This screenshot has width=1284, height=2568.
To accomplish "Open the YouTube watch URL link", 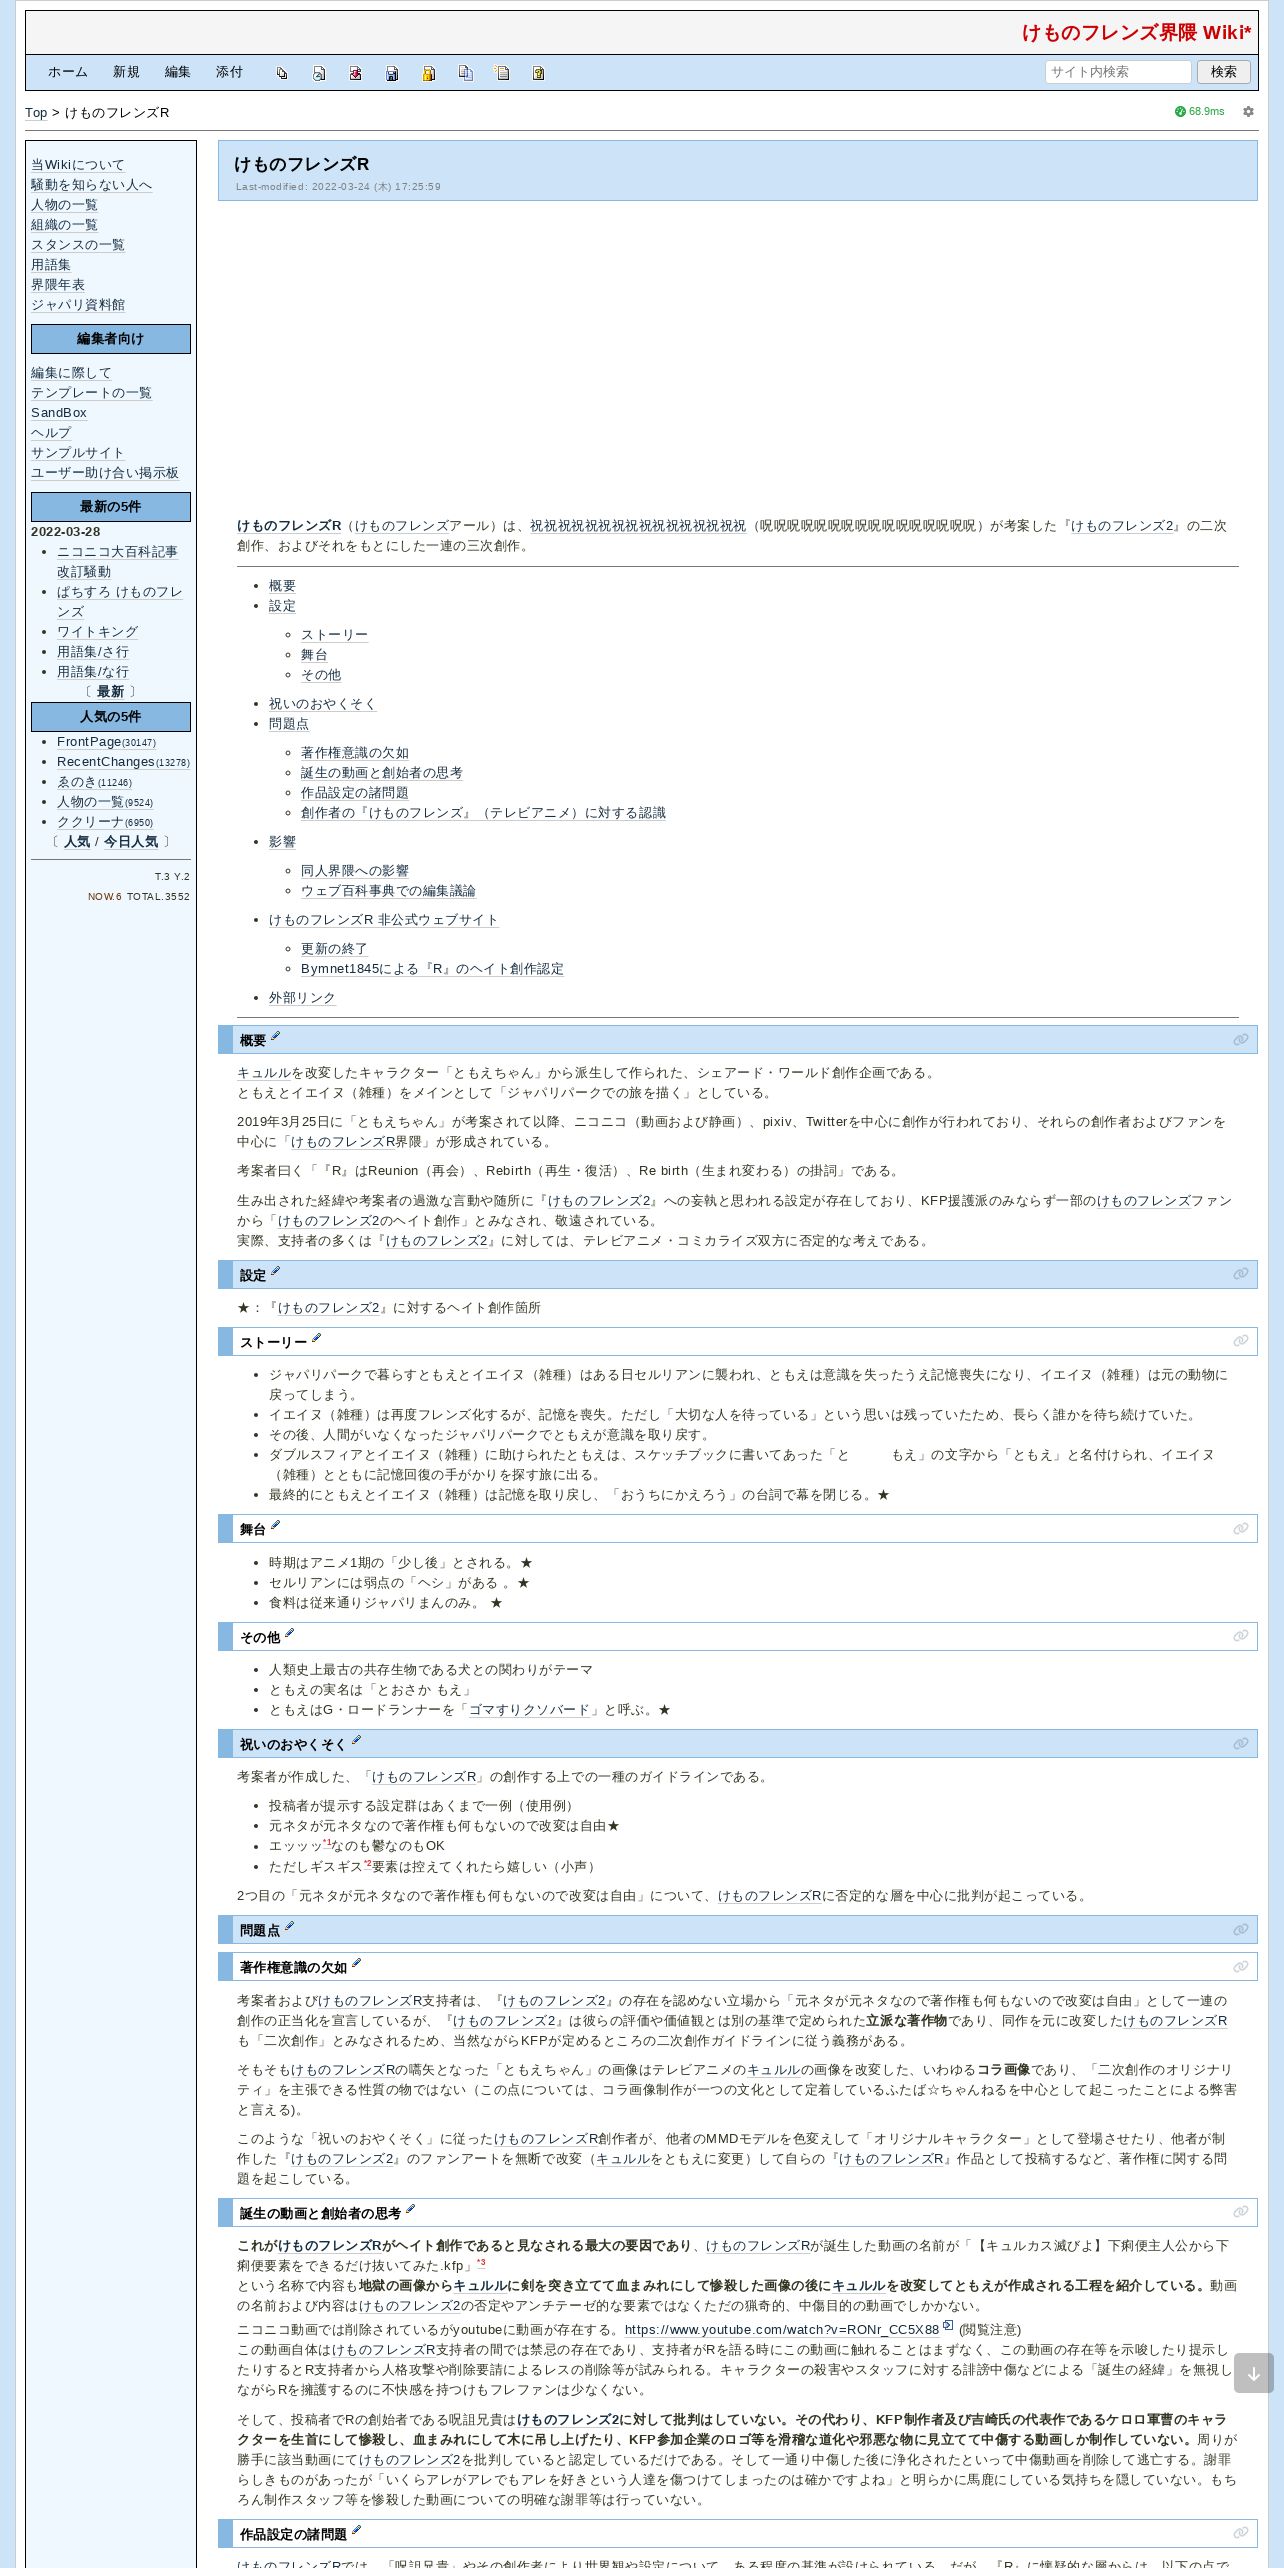I will [x=782, y=2330].
